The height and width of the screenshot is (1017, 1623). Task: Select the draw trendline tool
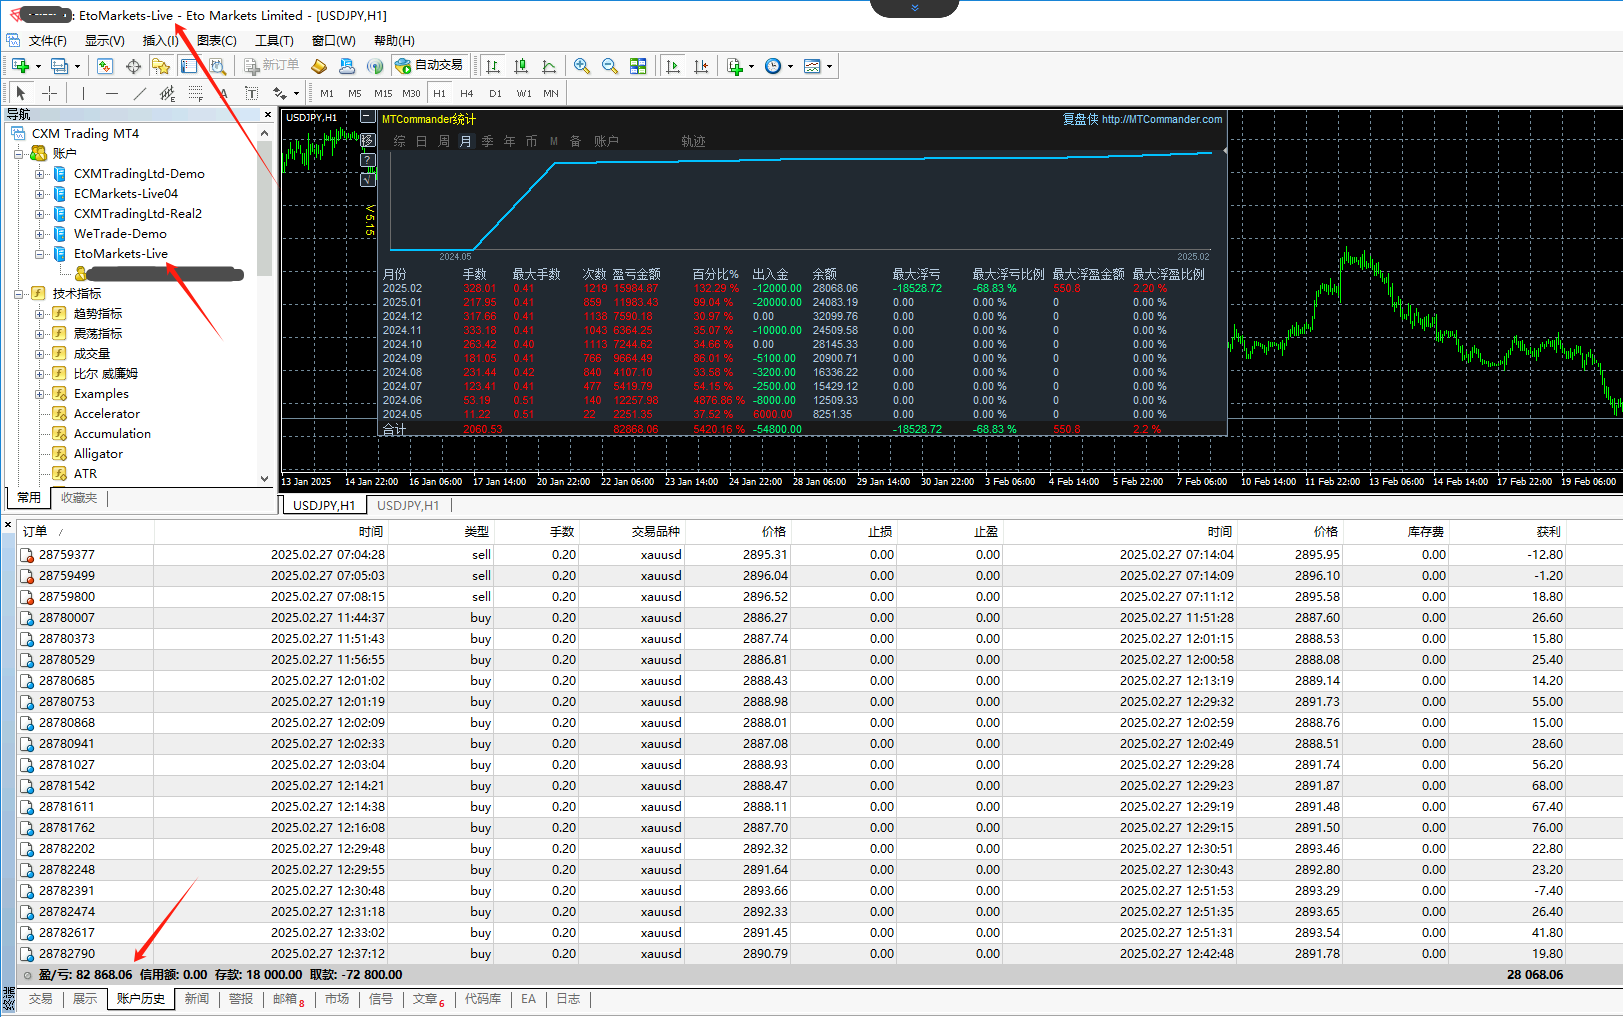click(139, 93)
